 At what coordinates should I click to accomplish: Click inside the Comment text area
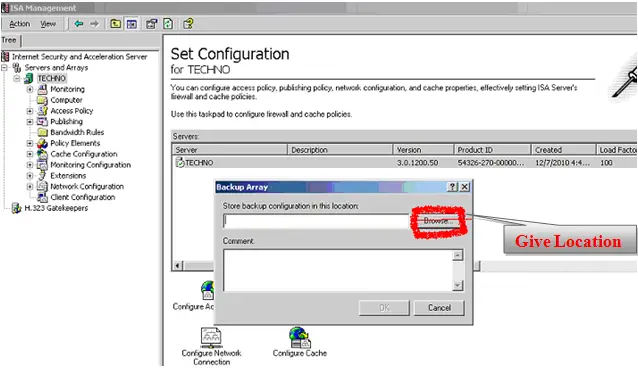pyautogui.click(x=338, y=270)
